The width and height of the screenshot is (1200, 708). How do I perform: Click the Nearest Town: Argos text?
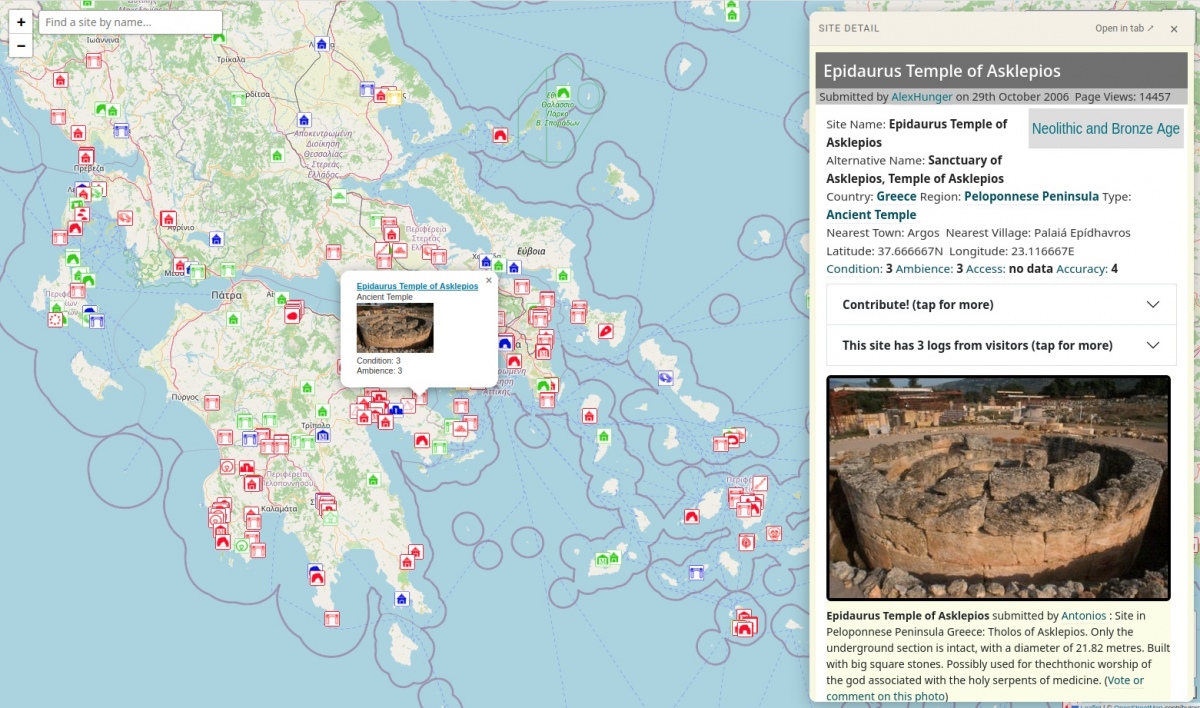[x=883, y=233]
